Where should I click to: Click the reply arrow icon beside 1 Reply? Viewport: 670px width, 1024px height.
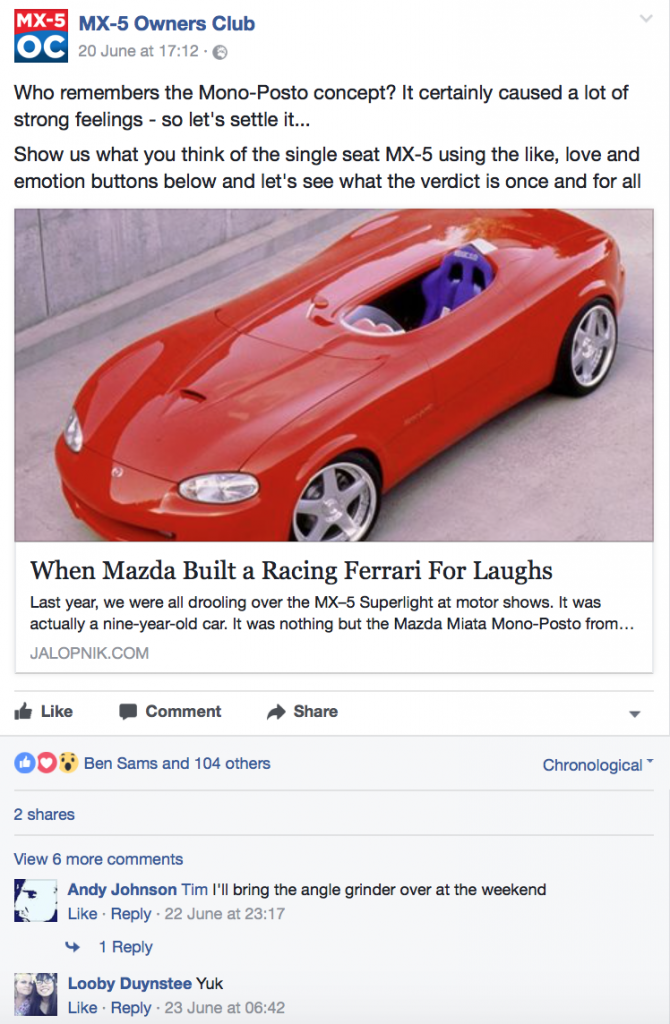[72, 946]
